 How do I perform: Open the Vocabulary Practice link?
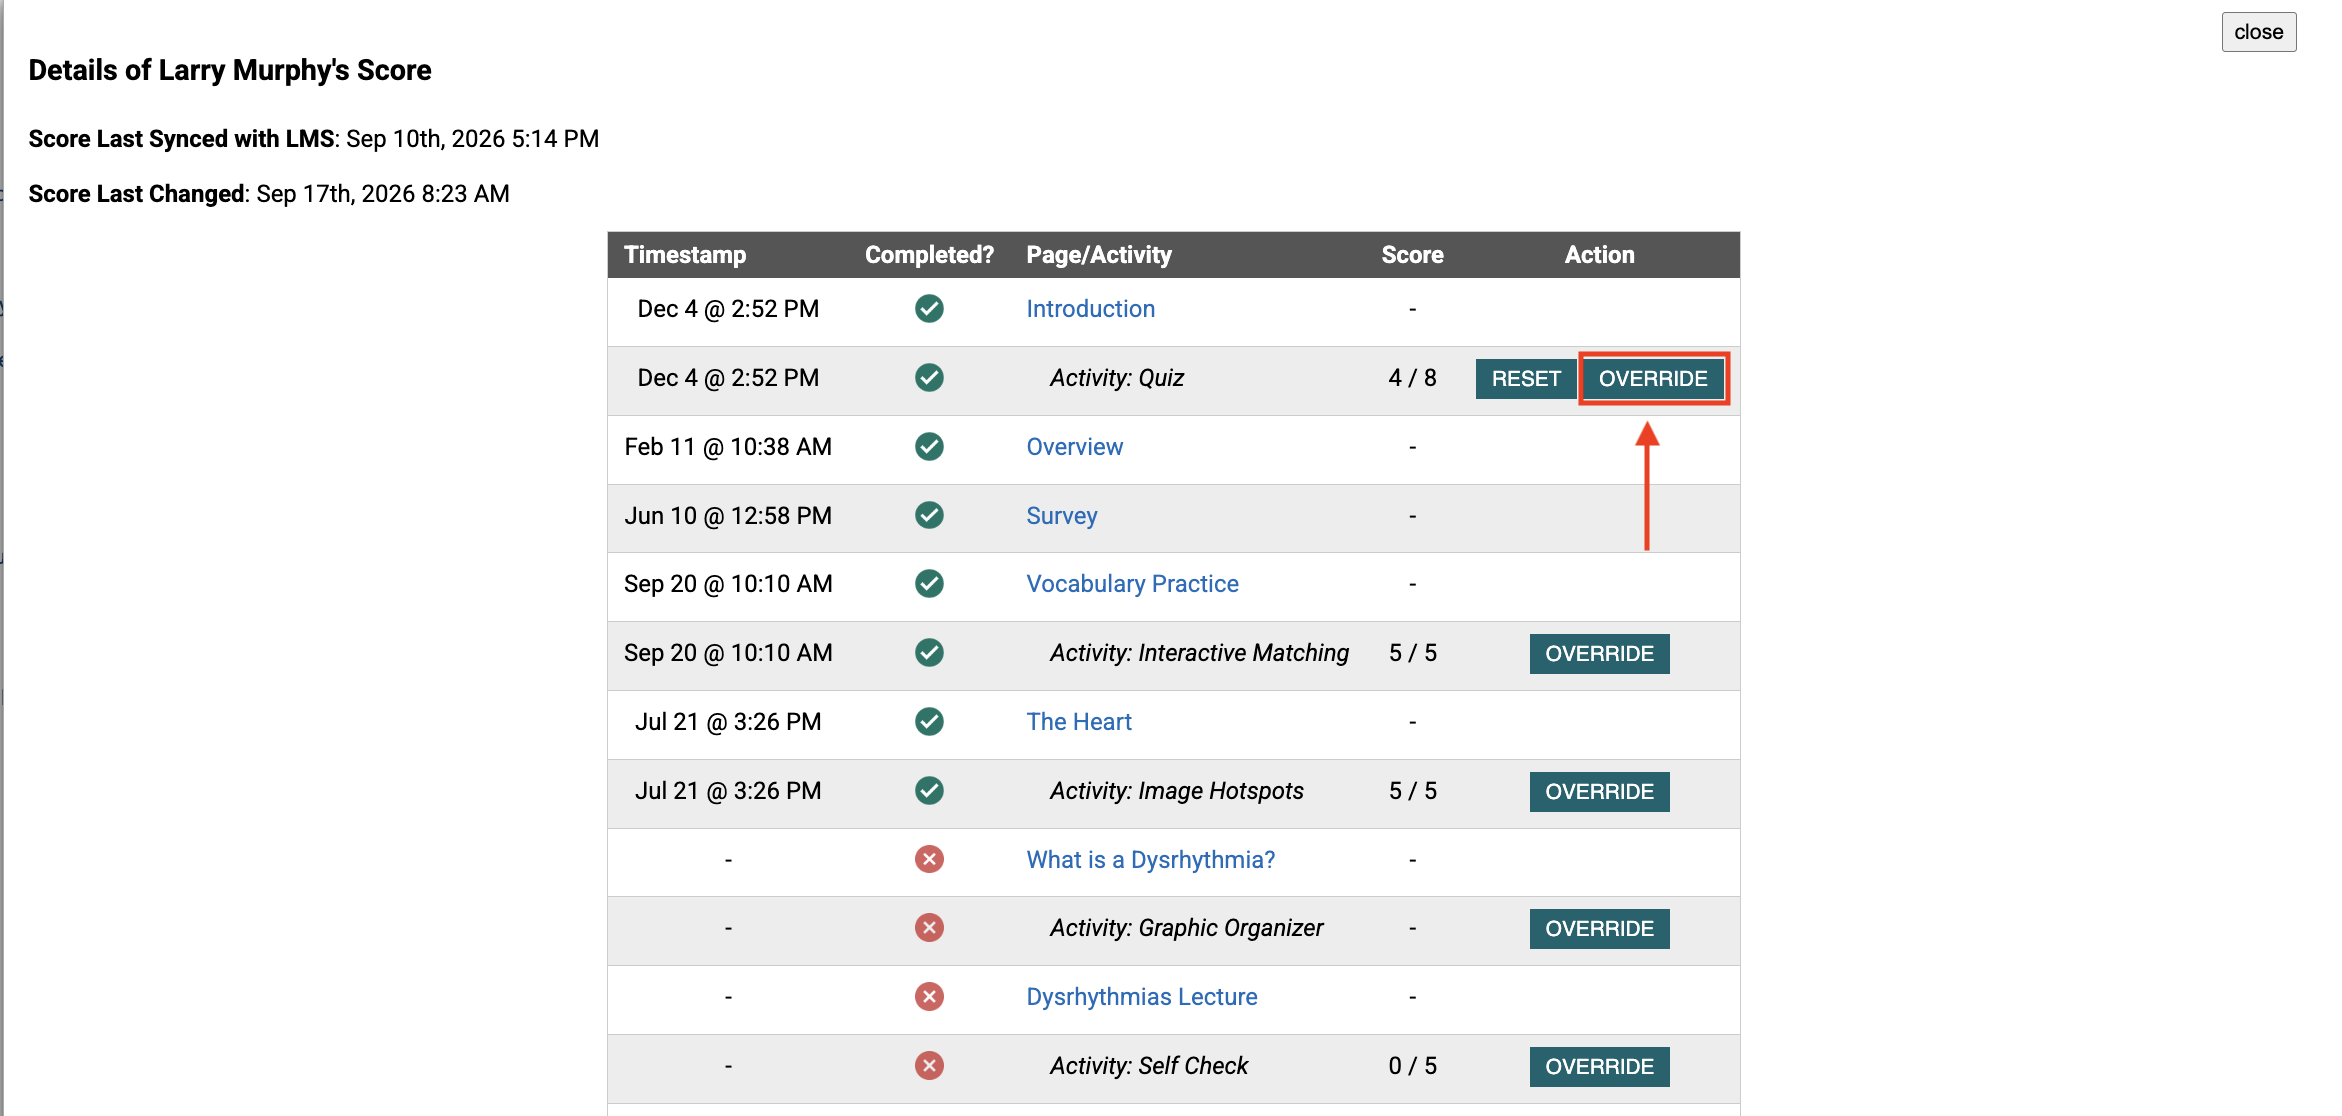pos(1132,584)
